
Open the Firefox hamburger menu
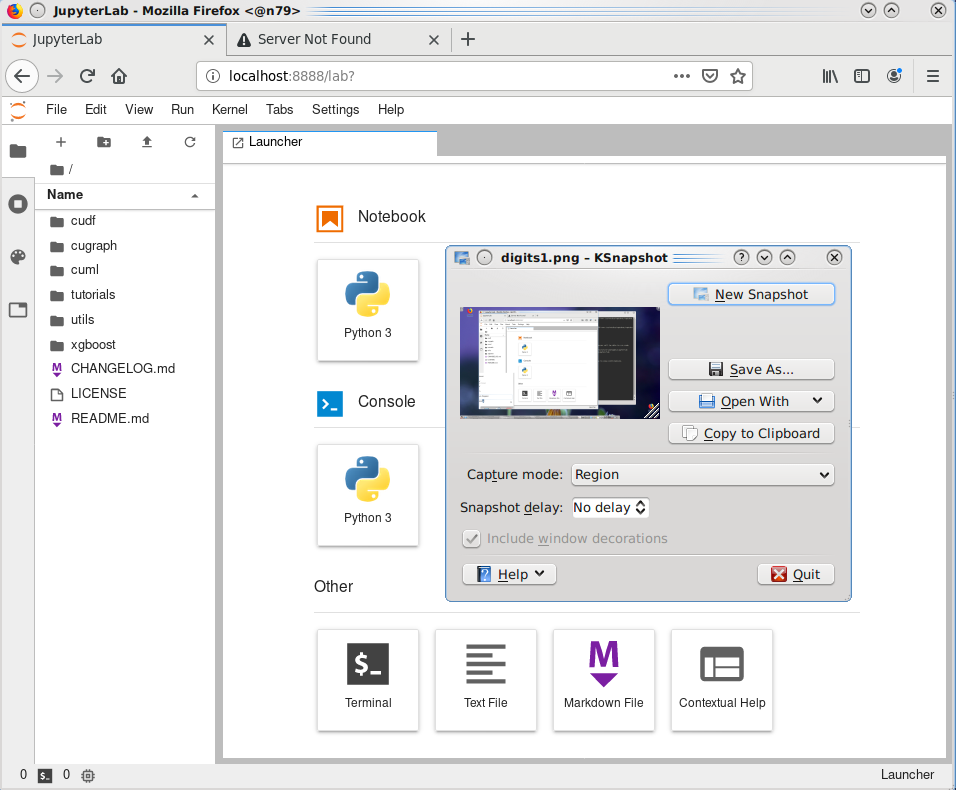tap(933, 76)
